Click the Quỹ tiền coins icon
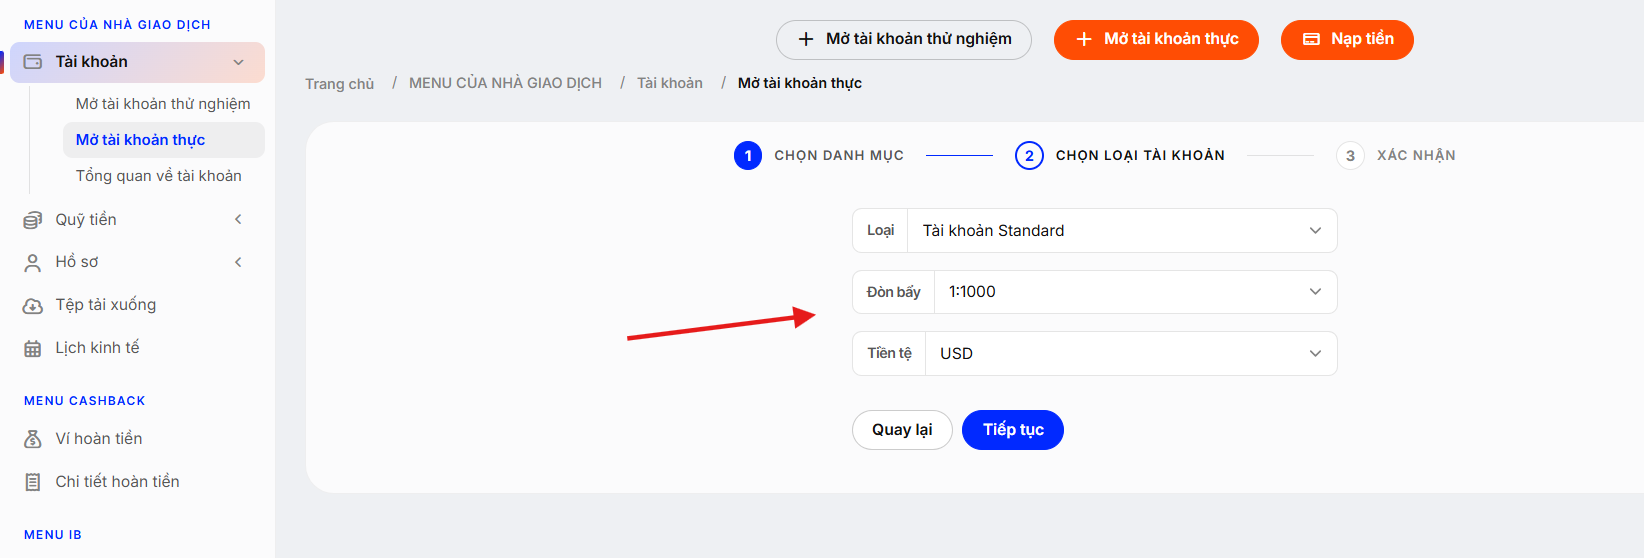 33,220
